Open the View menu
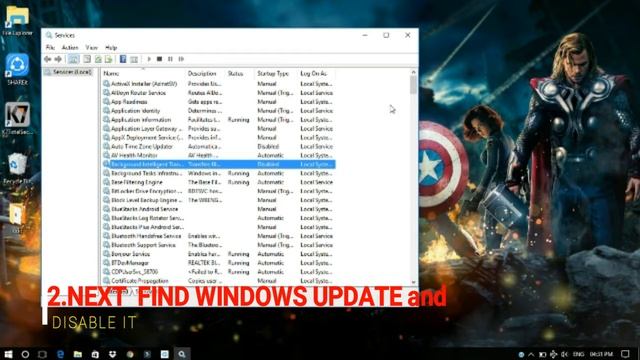The width and height of the screenshot is (640, 360). point(91,47)
